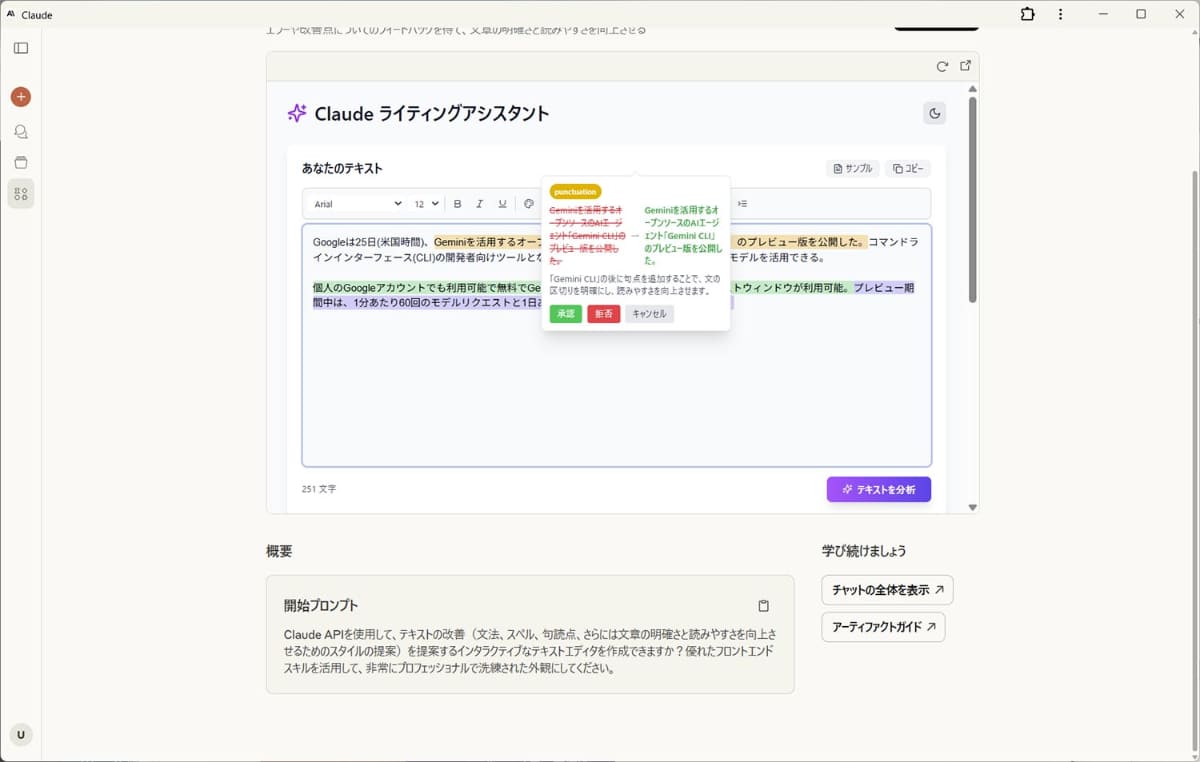The image size is (1200, 762).
Task: Click the sparkle icon beside Claude ライティングアシスタント
Action: pos(297,113)
